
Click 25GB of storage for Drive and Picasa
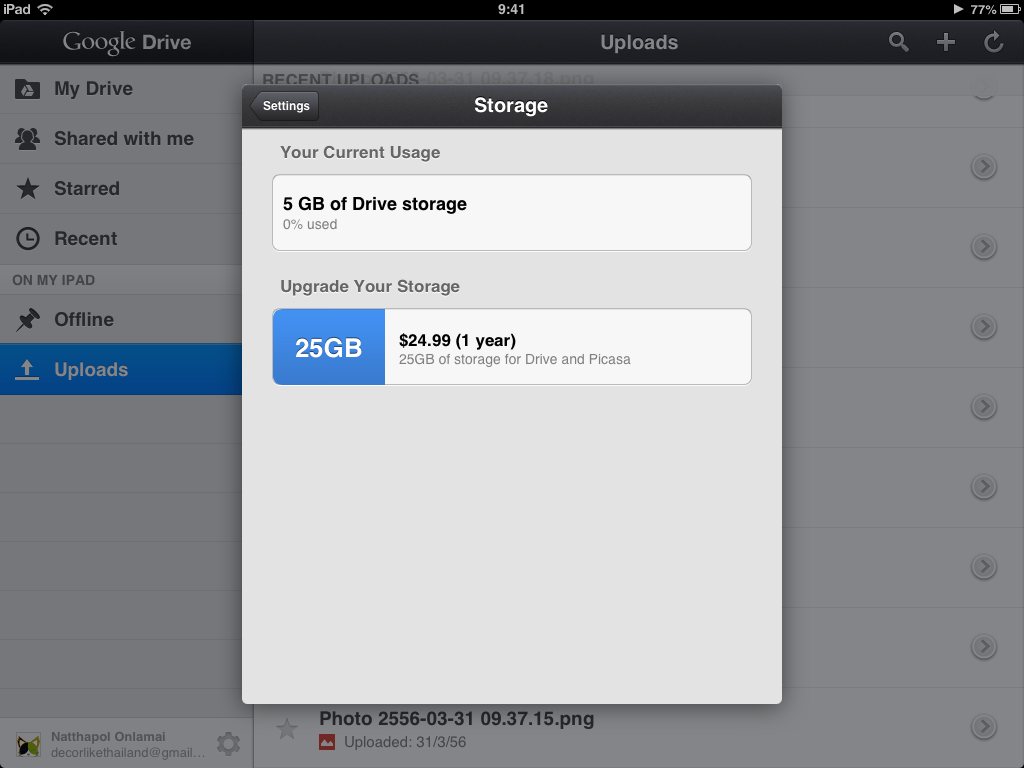(x=515, y=359)
